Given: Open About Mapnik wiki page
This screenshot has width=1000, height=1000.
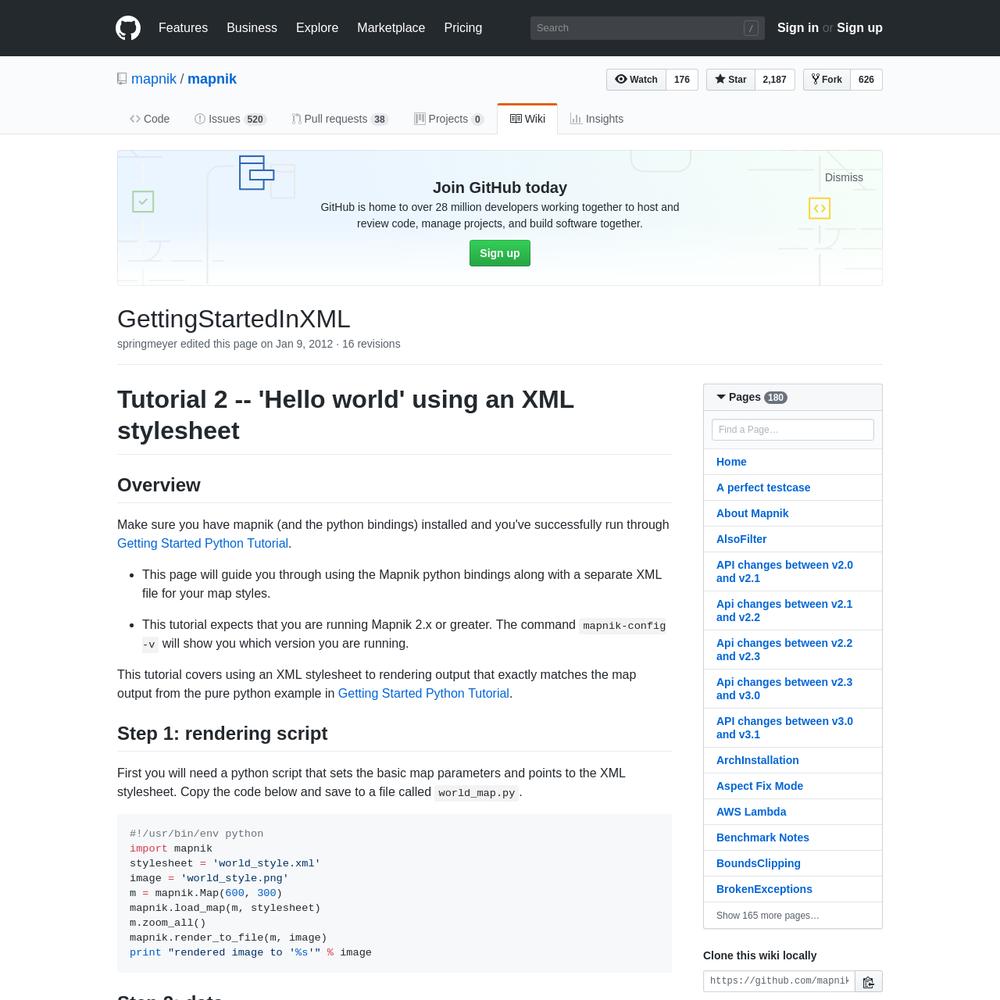Looking at the screenshot, I should pos(753,513).
